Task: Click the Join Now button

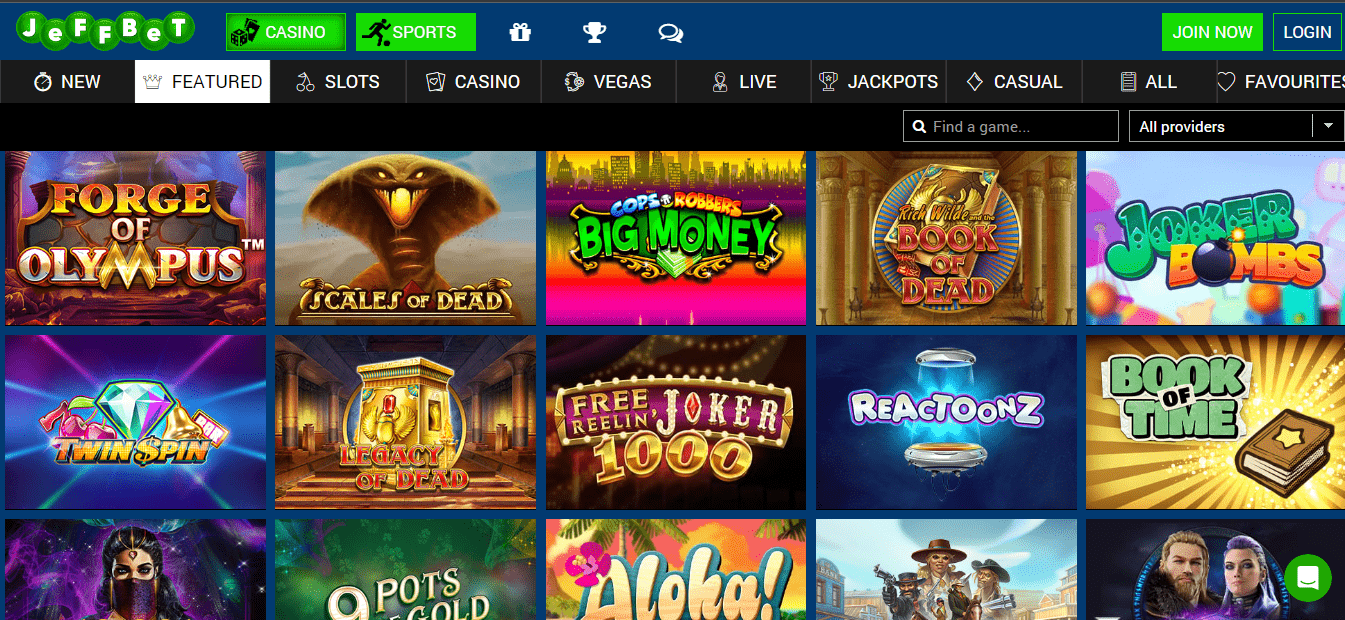Action: pyautogui.click(x=1212, y=32)
